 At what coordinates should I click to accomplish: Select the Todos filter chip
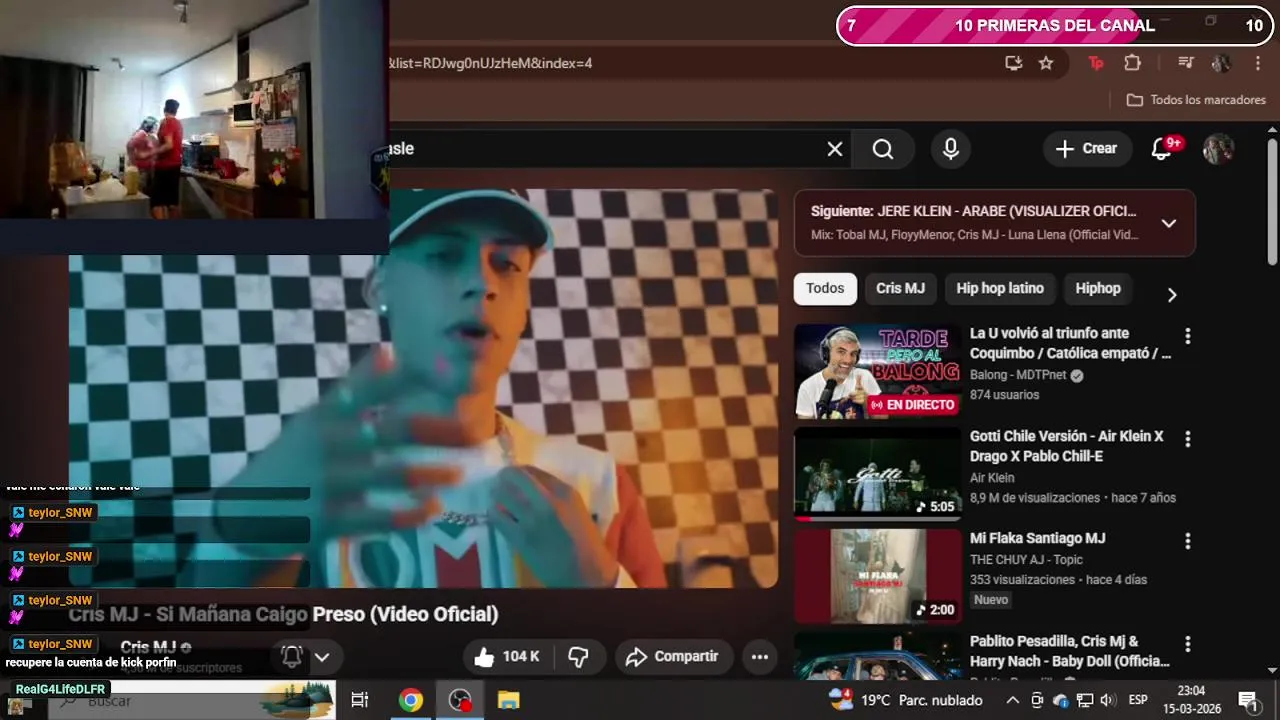pyautogui.click(x=825, y=288)
